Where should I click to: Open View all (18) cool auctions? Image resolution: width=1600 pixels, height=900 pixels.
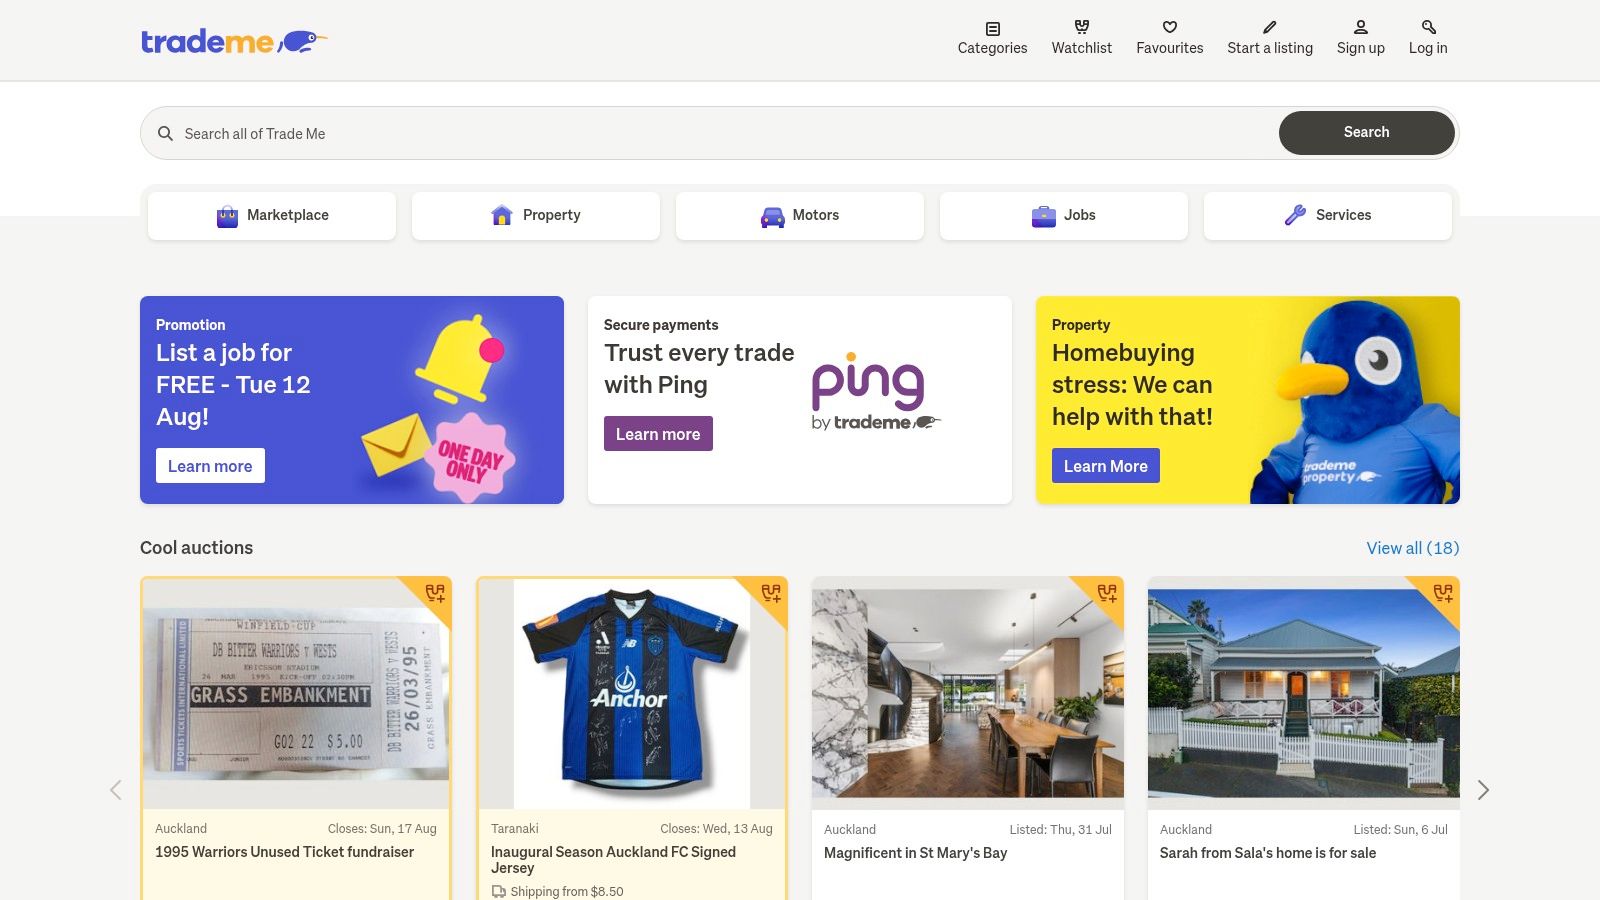point(1413,548)
